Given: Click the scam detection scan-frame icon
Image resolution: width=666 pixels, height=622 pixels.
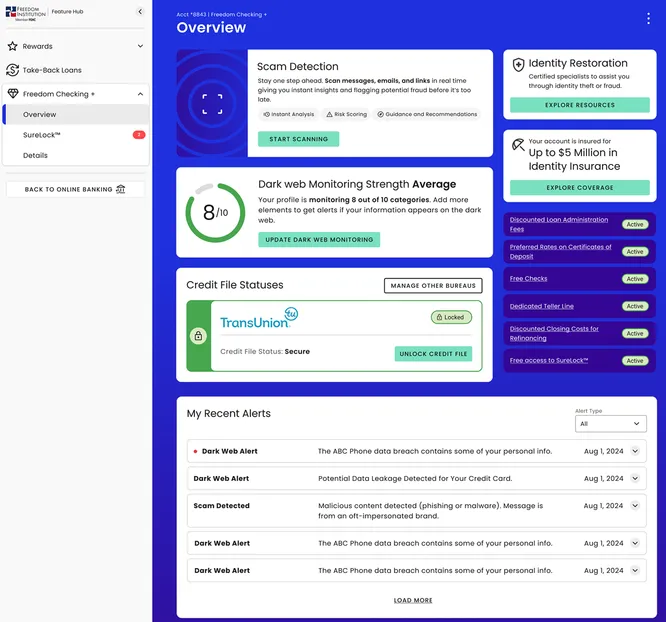Looking at the screenshot, I should 211,103.
